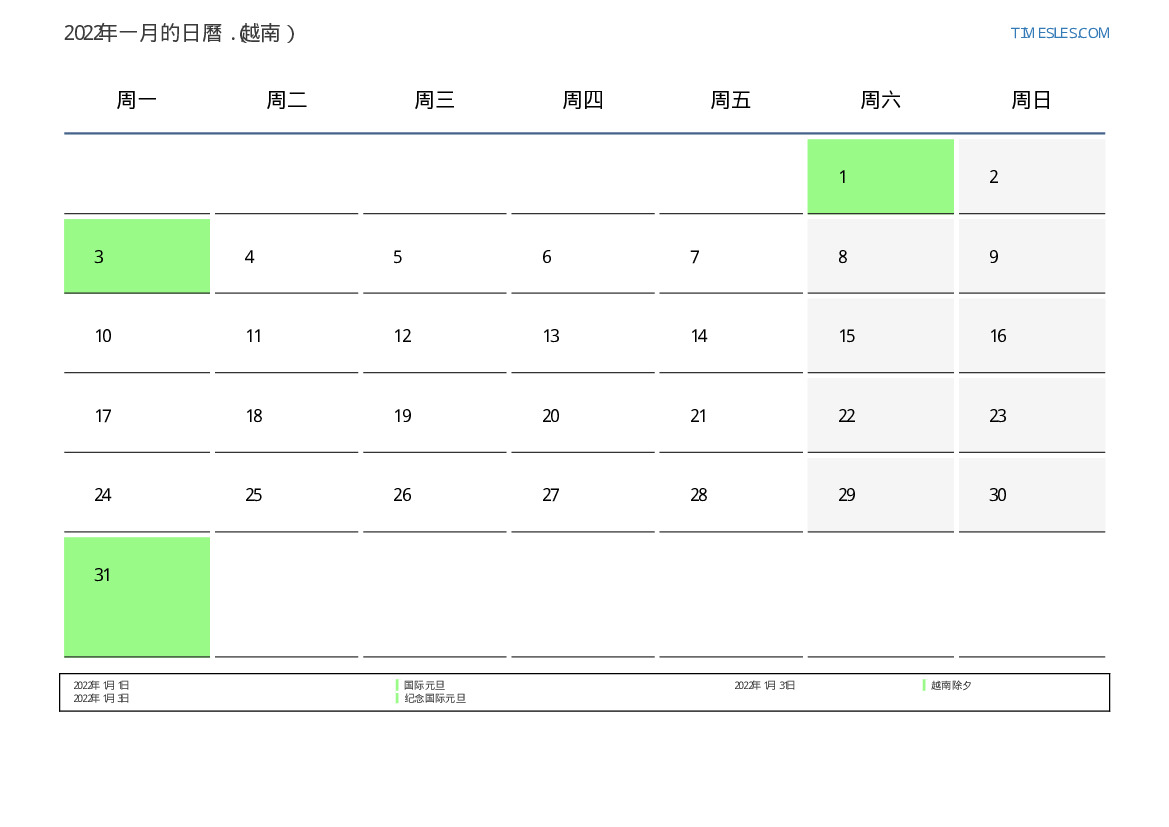
Task: Select date 5 in the calendar
Action: coord(435,256)
